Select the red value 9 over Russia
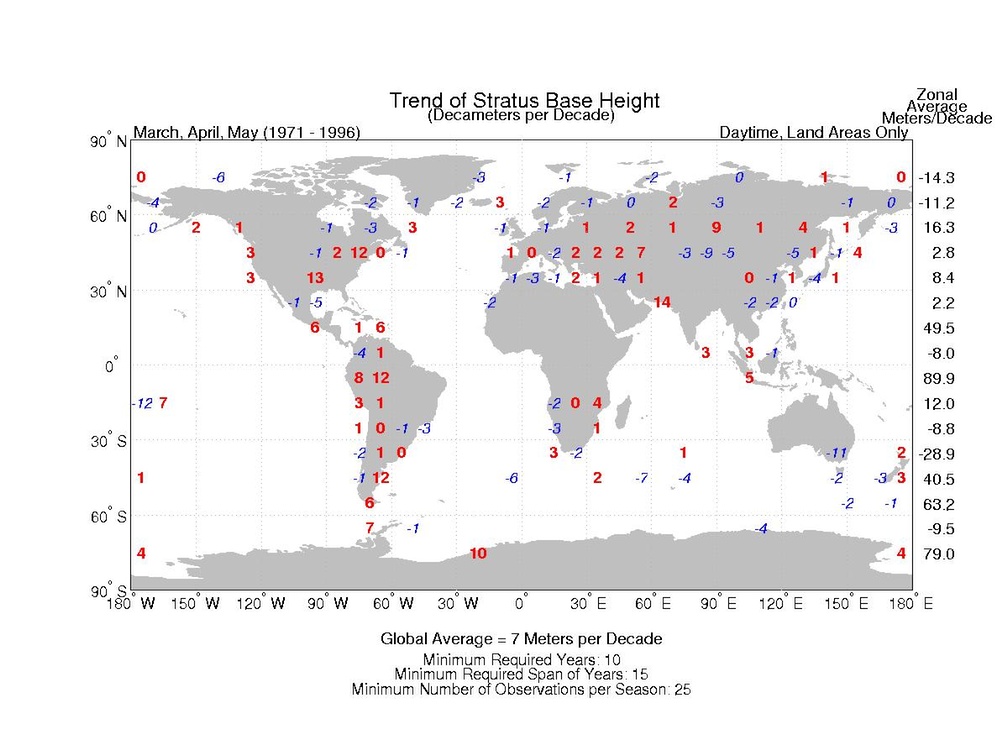Viewport: 1008px width, 756px height. pos(716,227)
